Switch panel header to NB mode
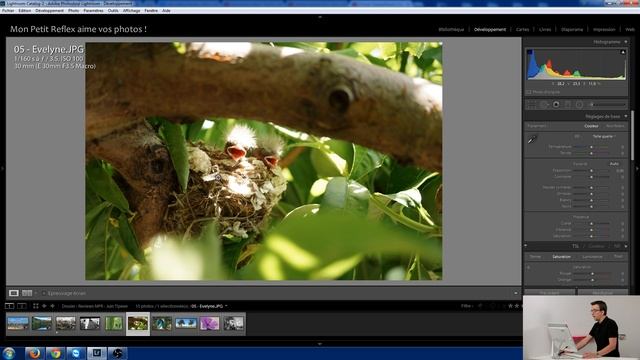 [617, 246]
